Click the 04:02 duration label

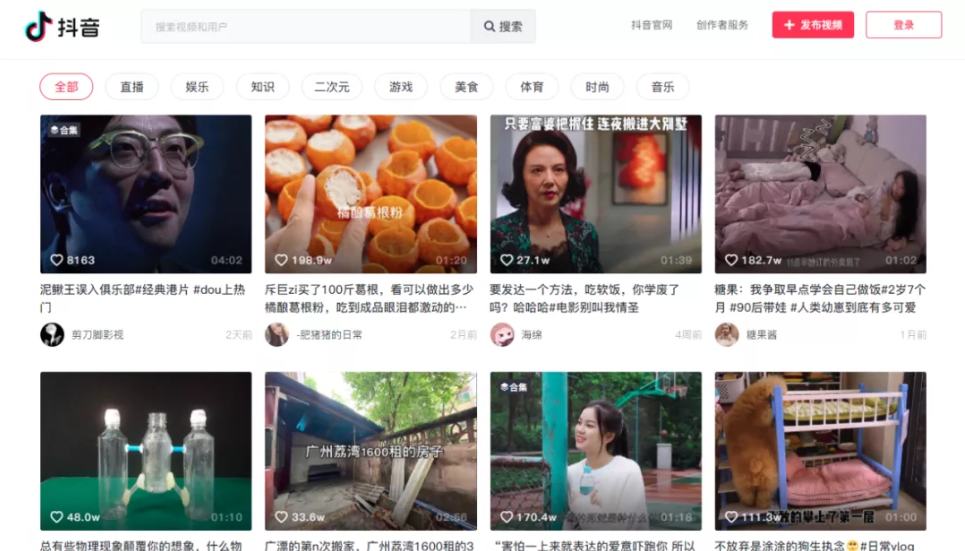tap(226, 260)
